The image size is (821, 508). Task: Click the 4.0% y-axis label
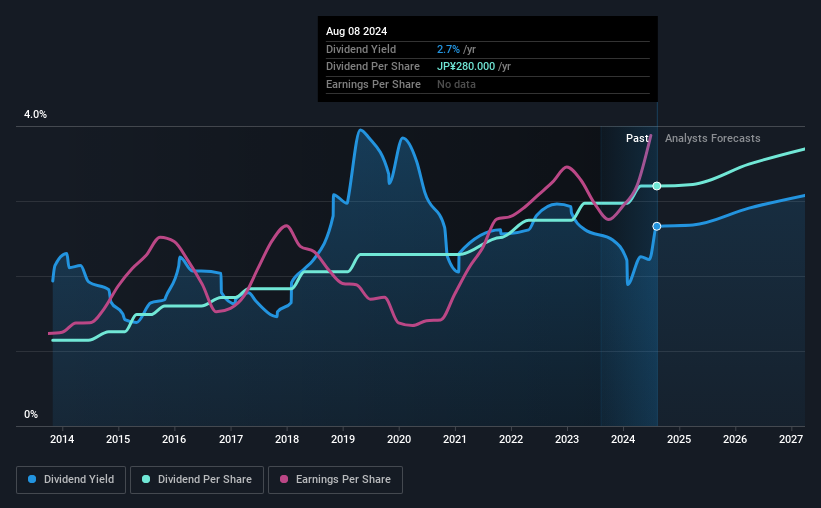pos(35,114)
